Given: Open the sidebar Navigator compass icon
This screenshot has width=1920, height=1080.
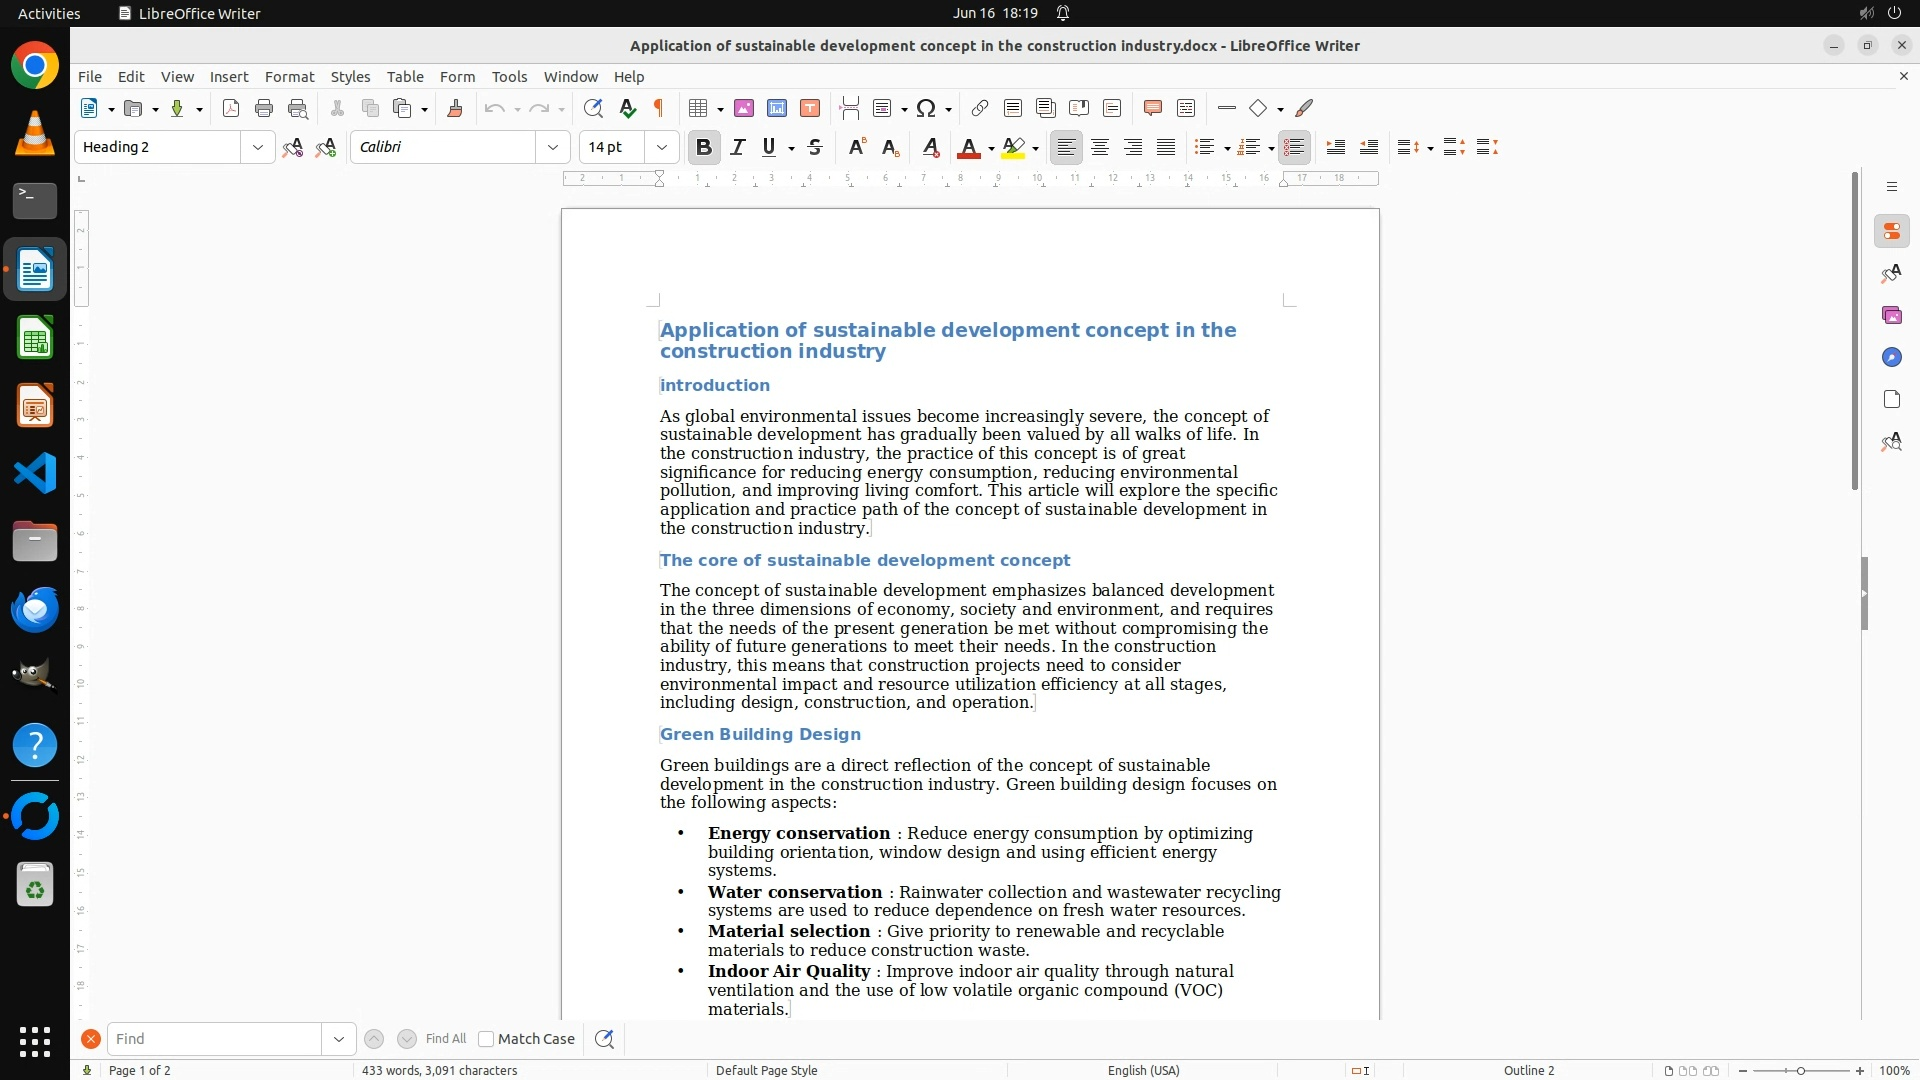Looking at the screenshot, I should pos(1891,358).
